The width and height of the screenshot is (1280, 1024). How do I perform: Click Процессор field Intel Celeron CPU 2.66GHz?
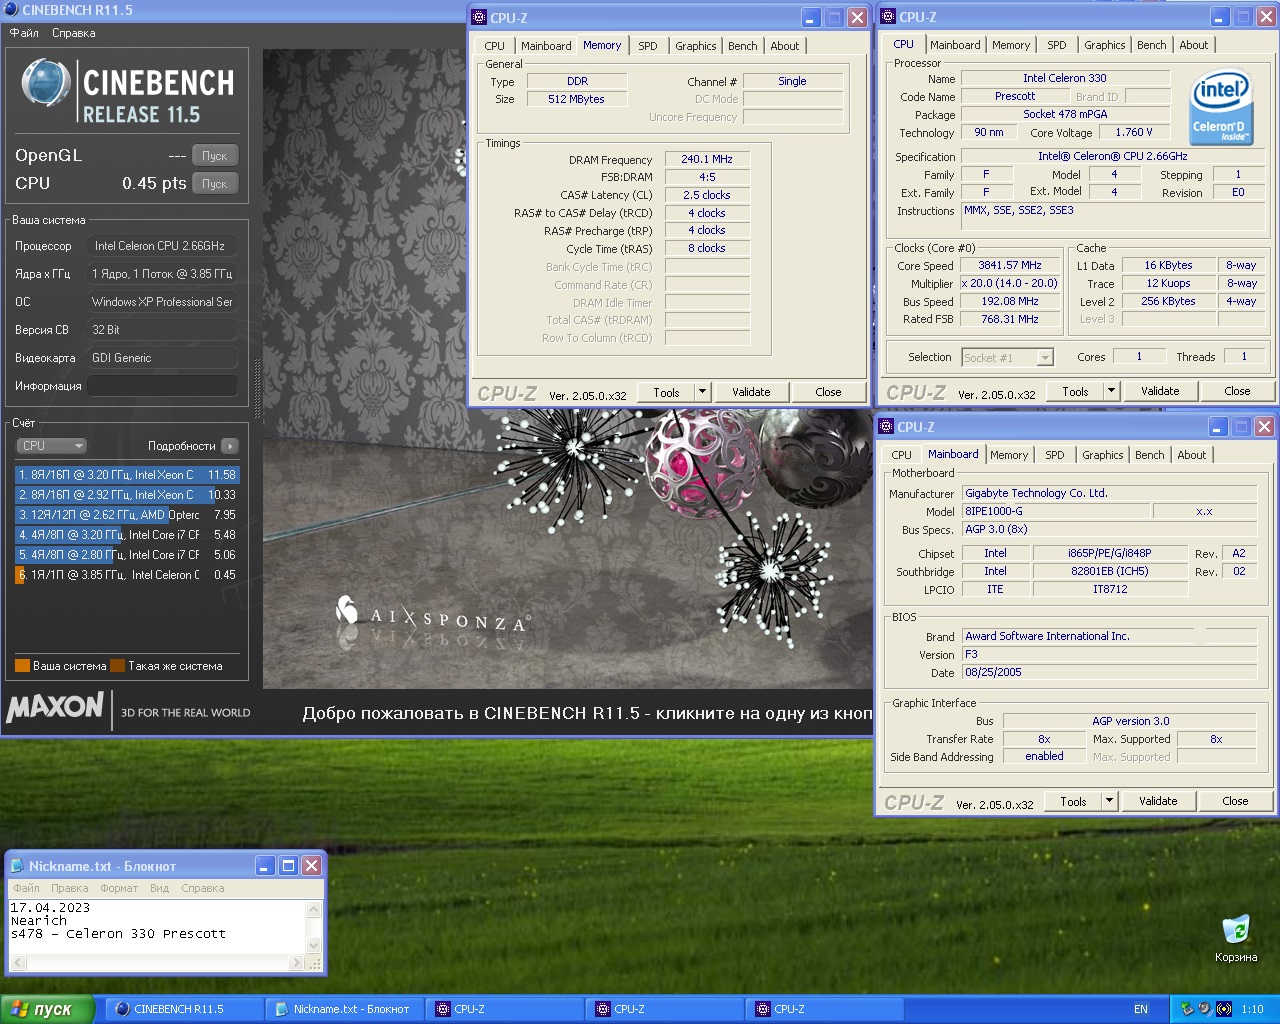[163, 246]
